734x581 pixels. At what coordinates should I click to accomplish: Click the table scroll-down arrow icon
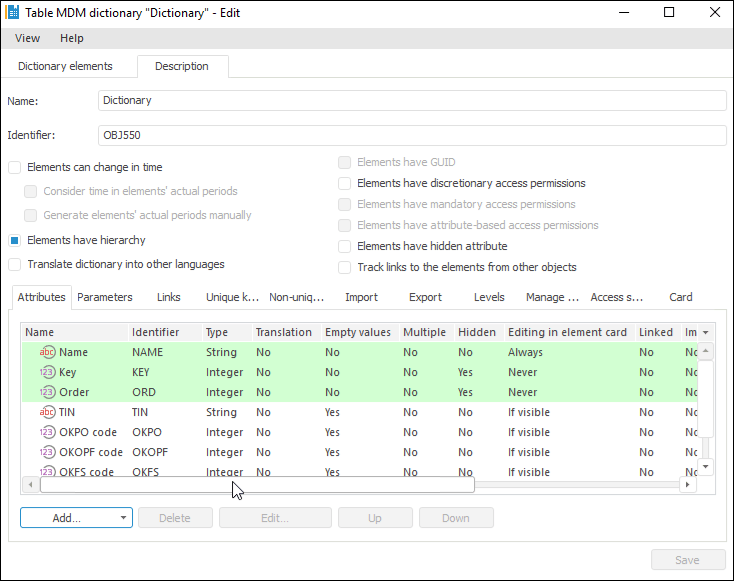[705, 466]
